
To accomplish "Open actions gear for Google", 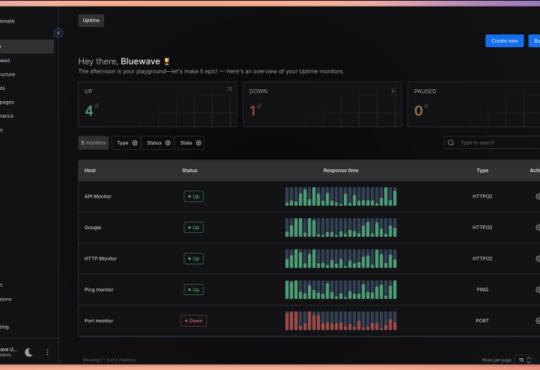I will (538, 227).
